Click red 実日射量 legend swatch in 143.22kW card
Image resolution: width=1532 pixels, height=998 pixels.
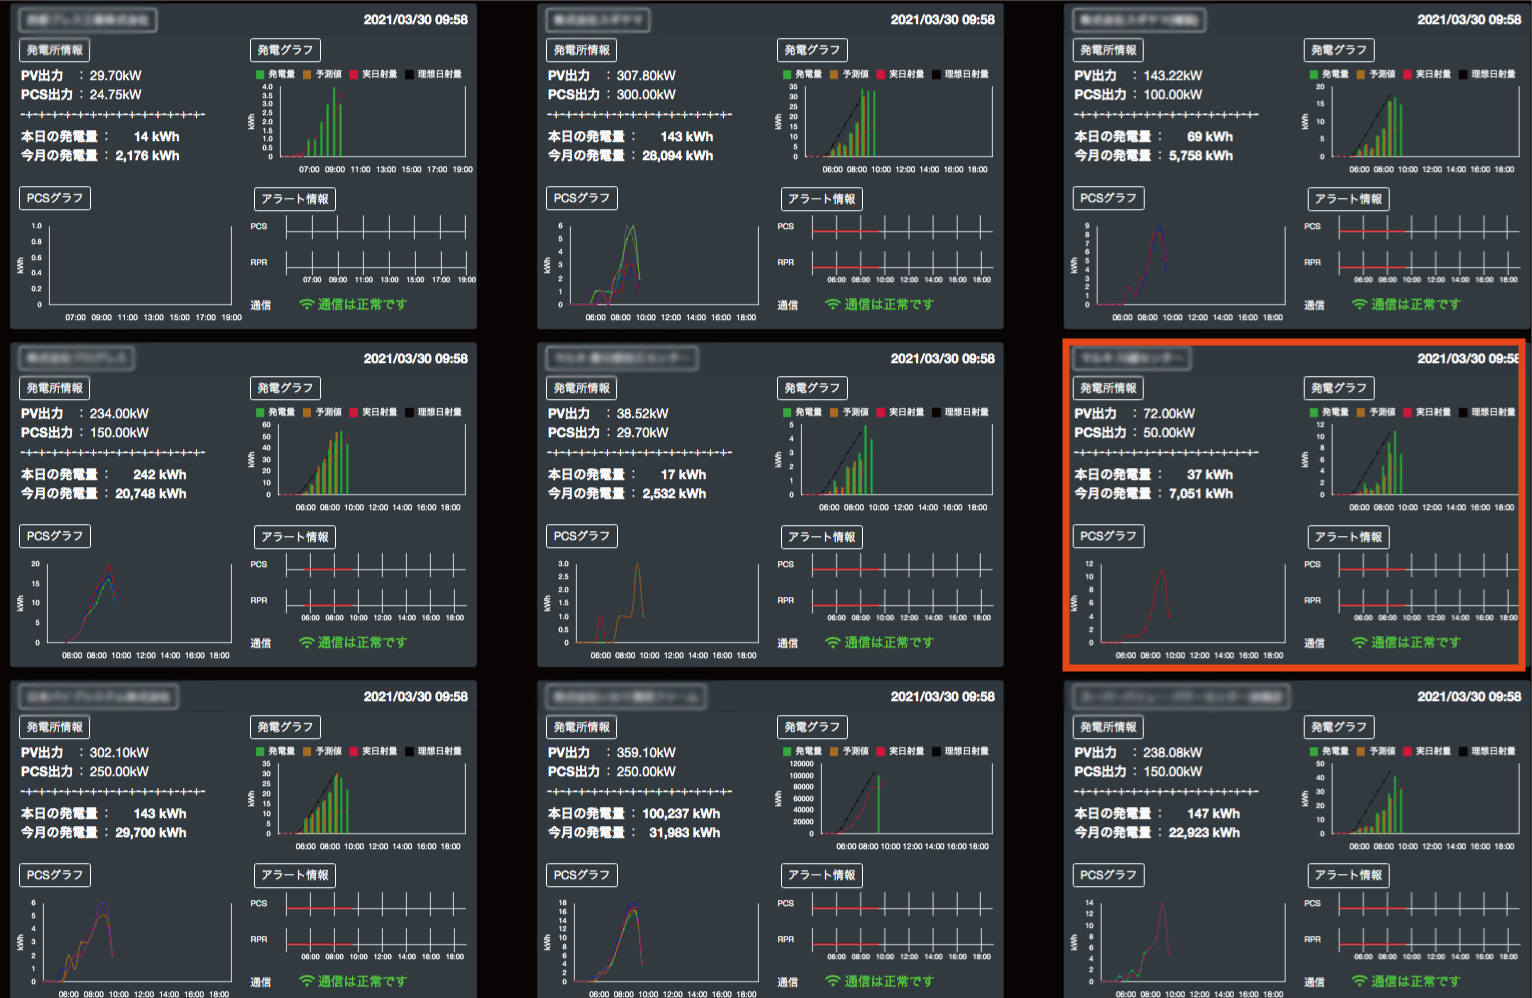point(1408,74)
